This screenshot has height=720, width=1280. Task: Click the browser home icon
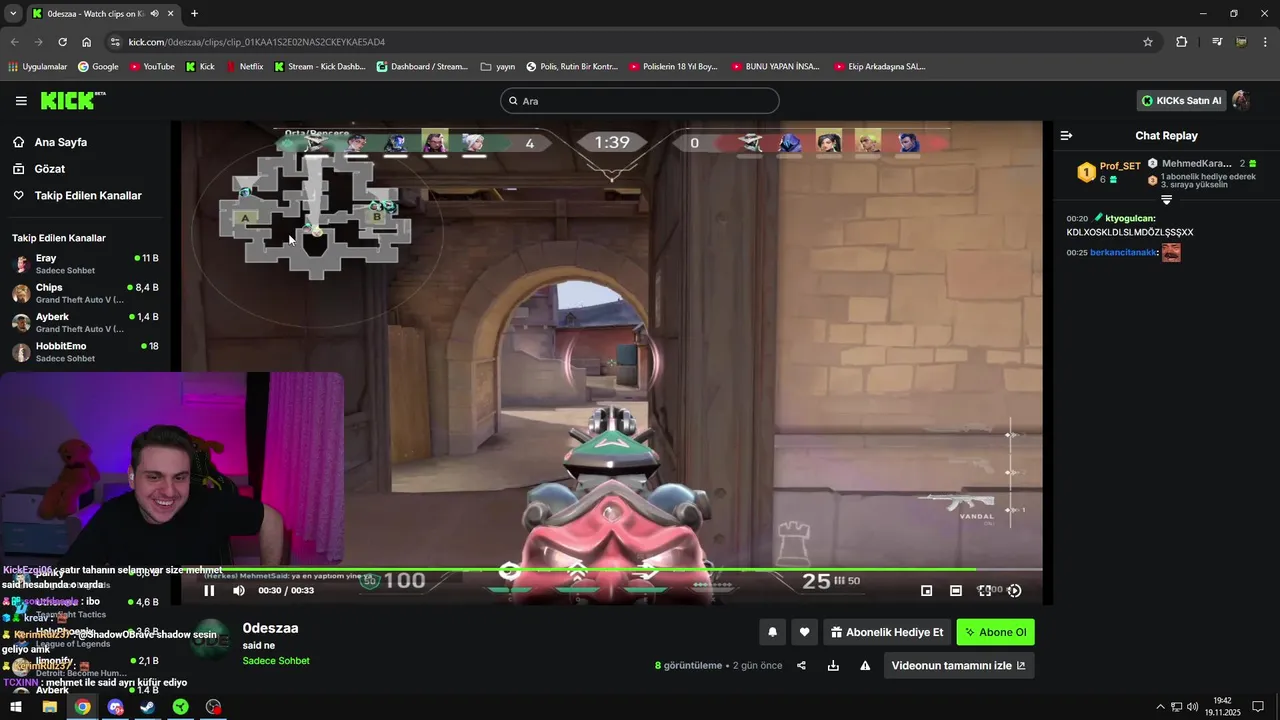[x=87, y=42]
